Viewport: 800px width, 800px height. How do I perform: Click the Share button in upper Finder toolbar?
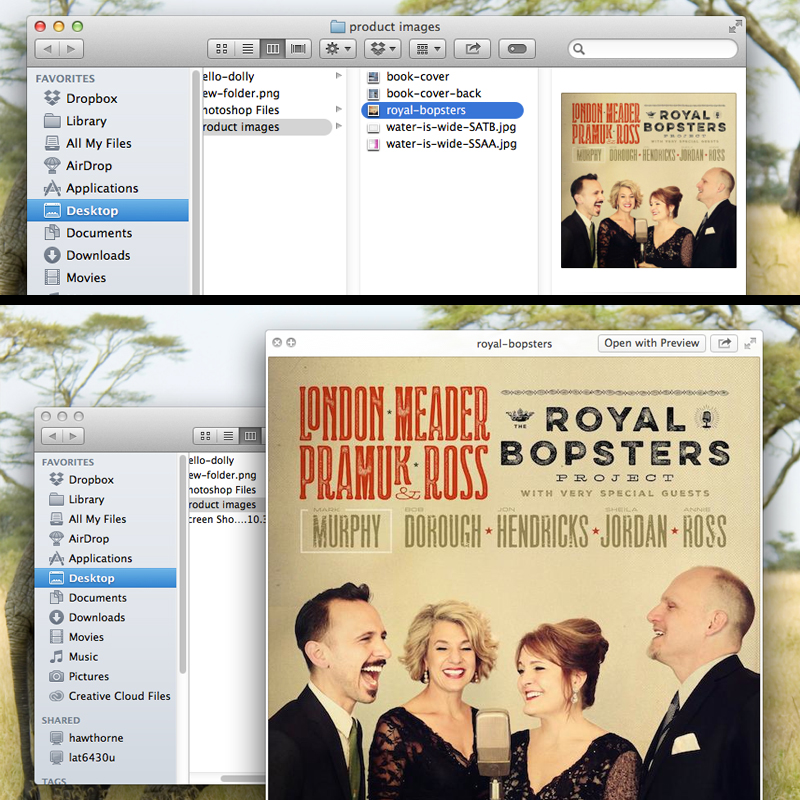coord(472,49)
